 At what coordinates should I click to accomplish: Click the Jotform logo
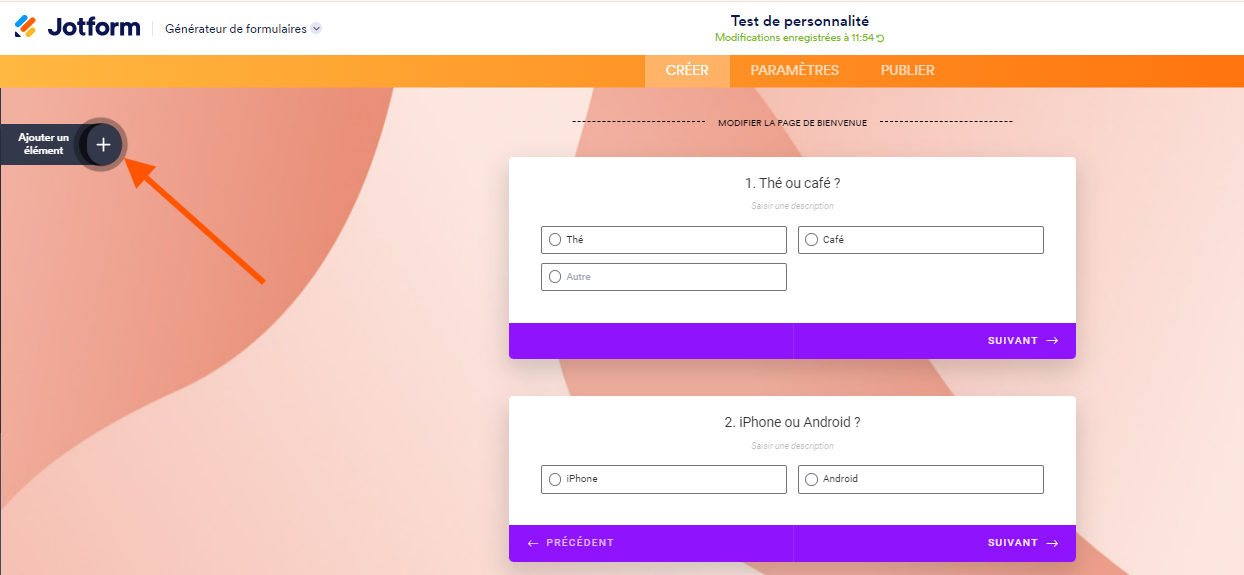[x=77, y=27]
